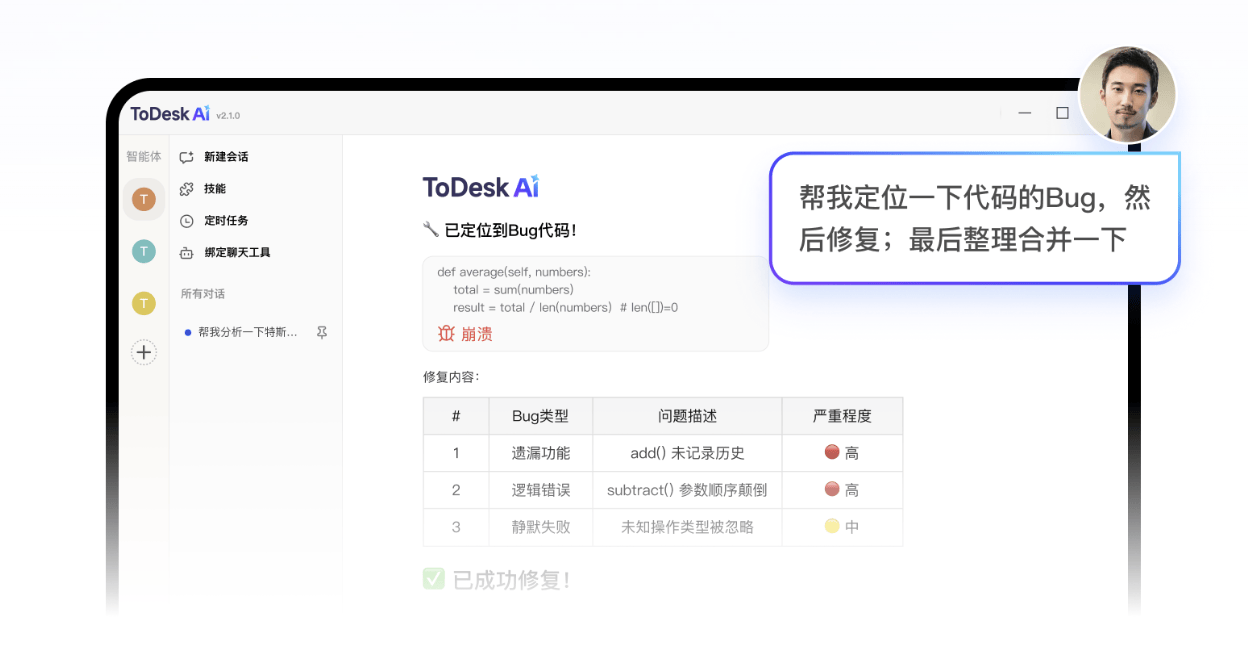Click the ToDesk AI logo in chat
Viewport: 1248px width, 663px height.
point(481,186)
